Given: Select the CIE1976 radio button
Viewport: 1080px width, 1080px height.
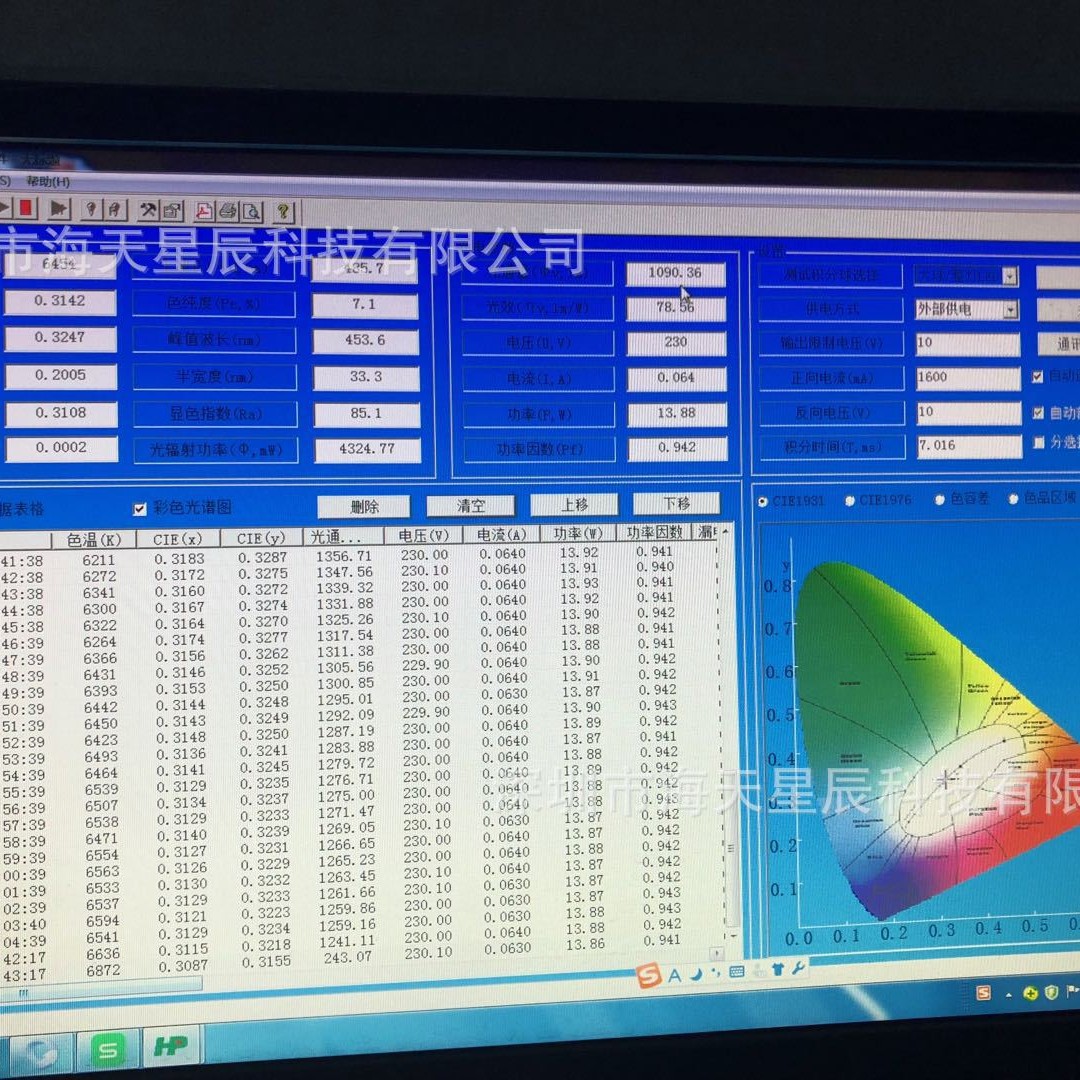Looking at the screenshot, I should coord(850,501).
